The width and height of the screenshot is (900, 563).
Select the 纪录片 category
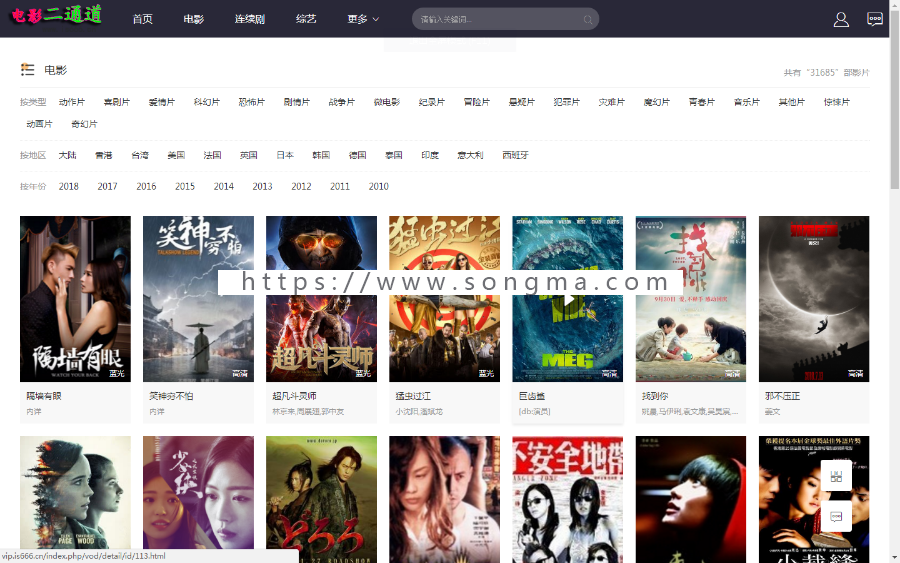[432, 102]
